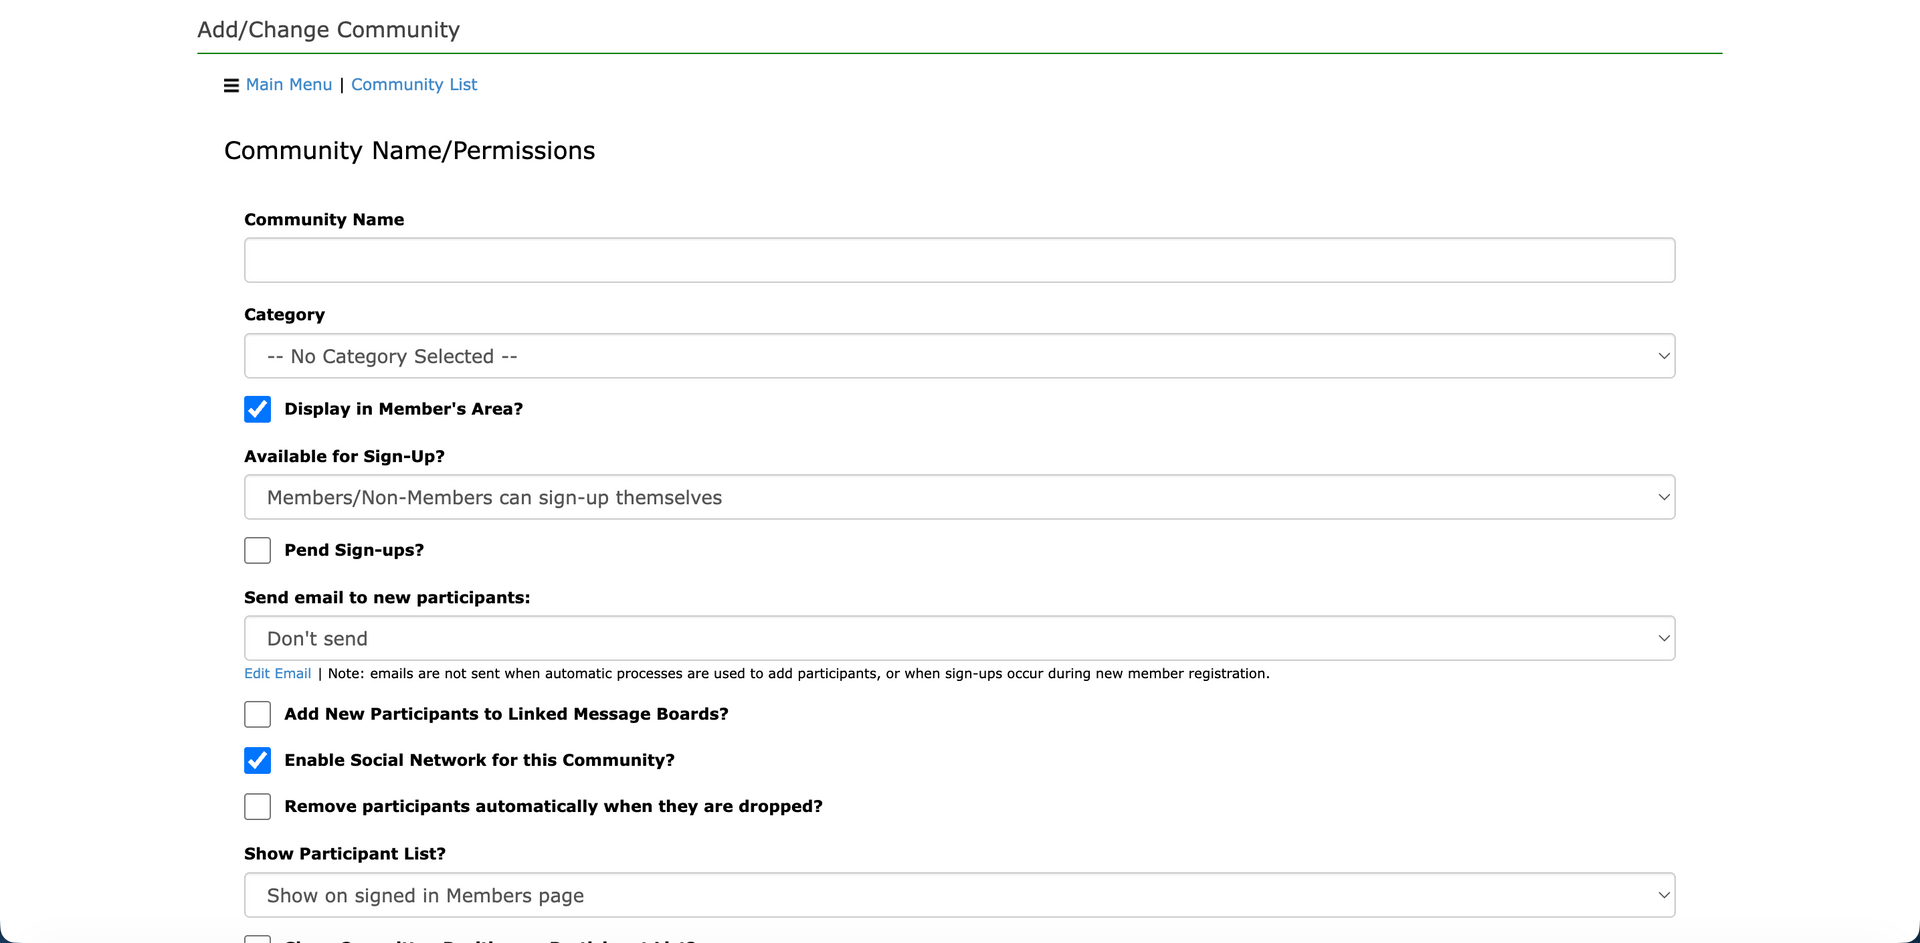Open the Available for Sign-Up dropdown
Screen dimensions: 1920x943
point(959,496)
